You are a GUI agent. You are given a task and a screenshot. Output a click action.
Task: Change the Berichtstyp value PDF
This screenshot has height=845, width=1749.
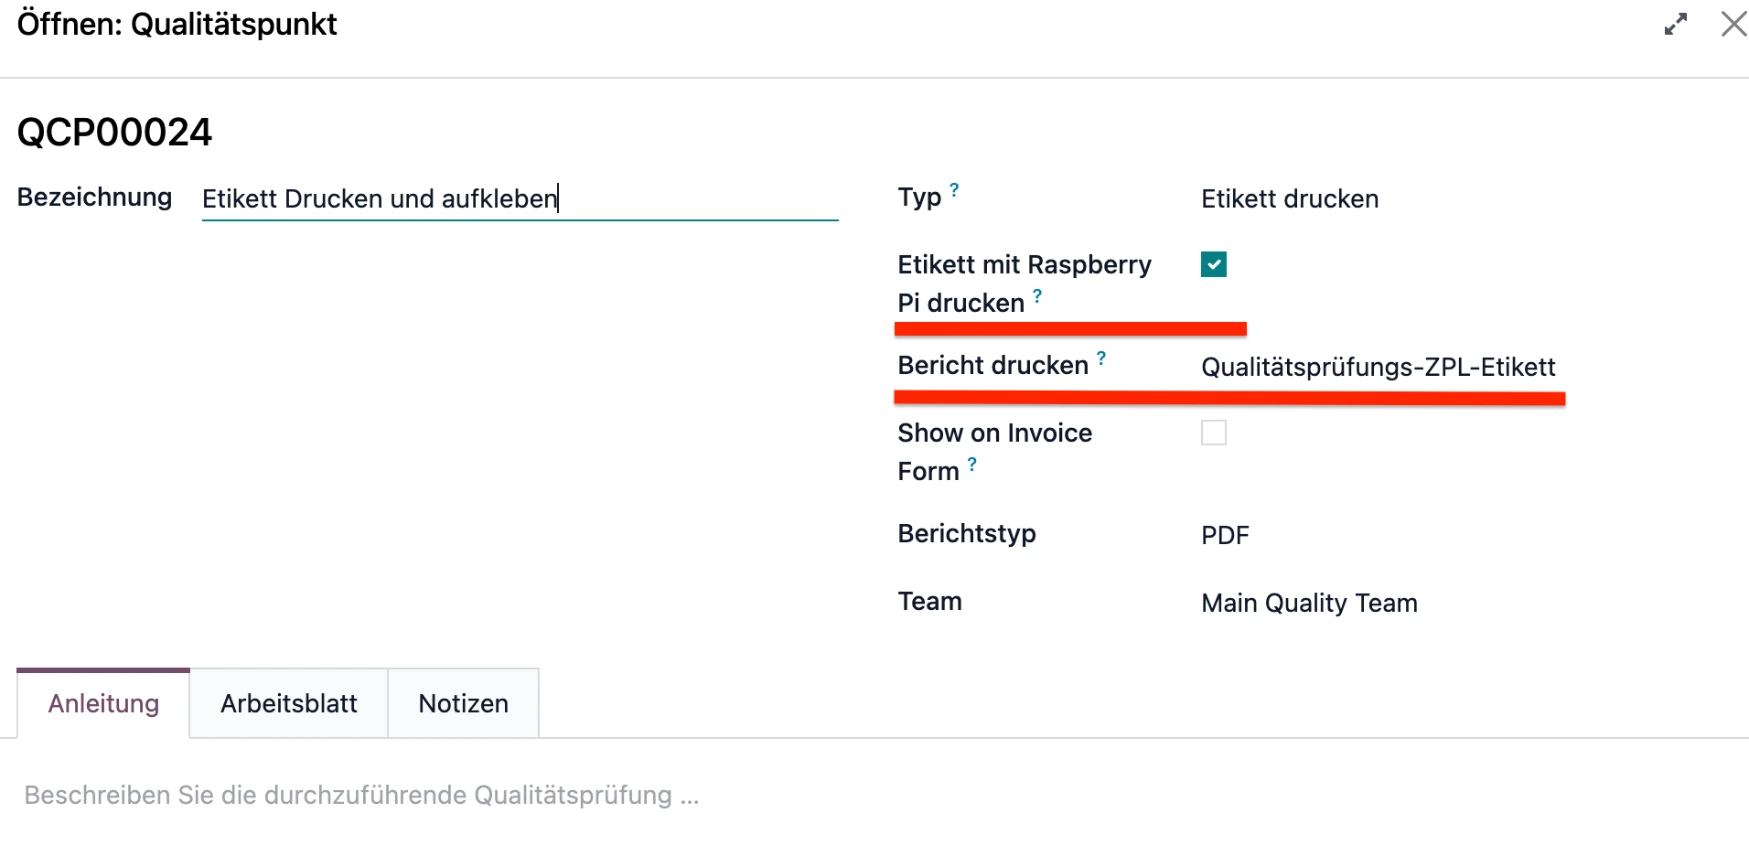1225,535
